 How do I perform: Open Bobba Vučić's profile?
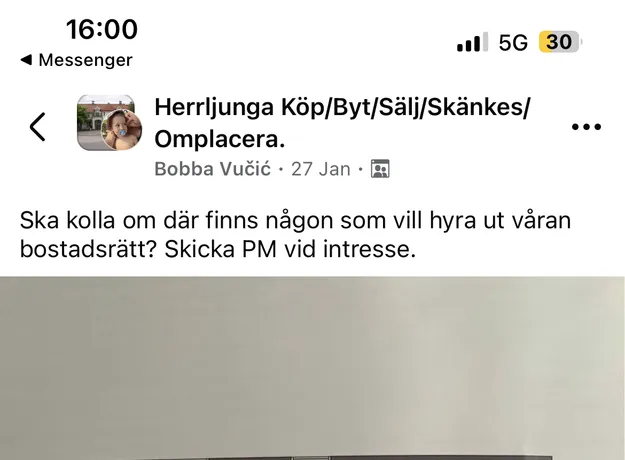coord(212,169)
